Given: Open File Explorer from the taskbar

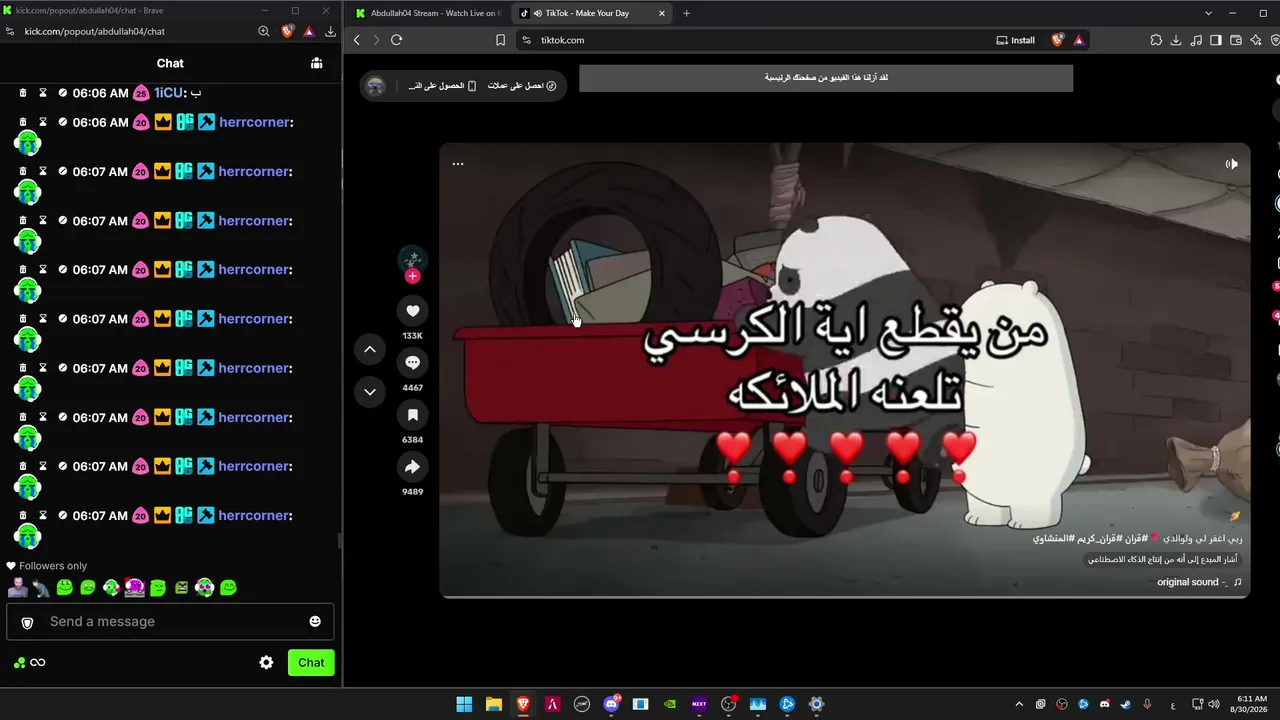Looking at the screenshot, I should (493, 704).
